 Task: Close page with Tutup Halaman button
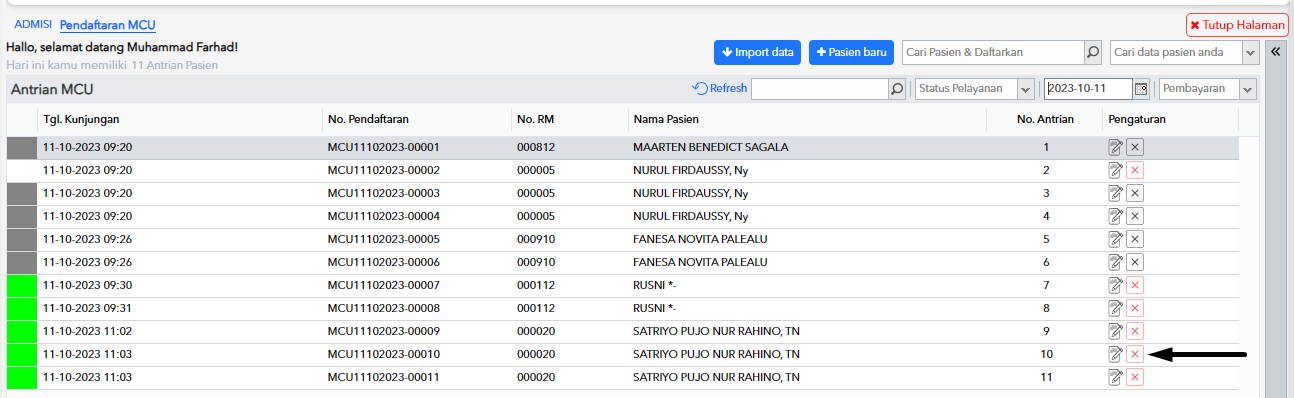pos(1237,25)
